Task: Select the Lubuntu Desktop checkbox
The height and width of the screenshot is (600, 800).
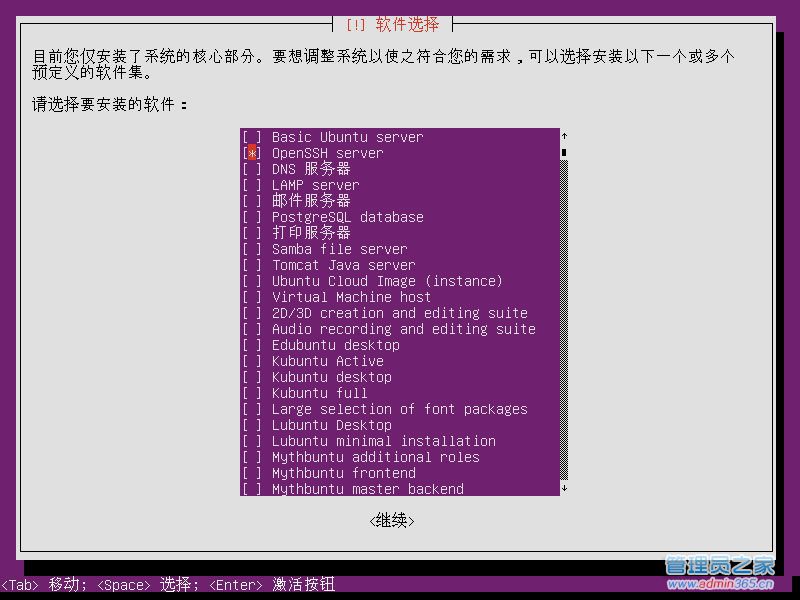Action: pyautogui.click(x=252, y=425)
